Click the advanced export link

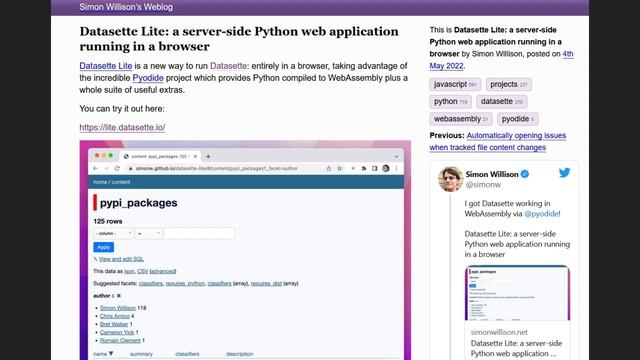(x=163, y=271)
